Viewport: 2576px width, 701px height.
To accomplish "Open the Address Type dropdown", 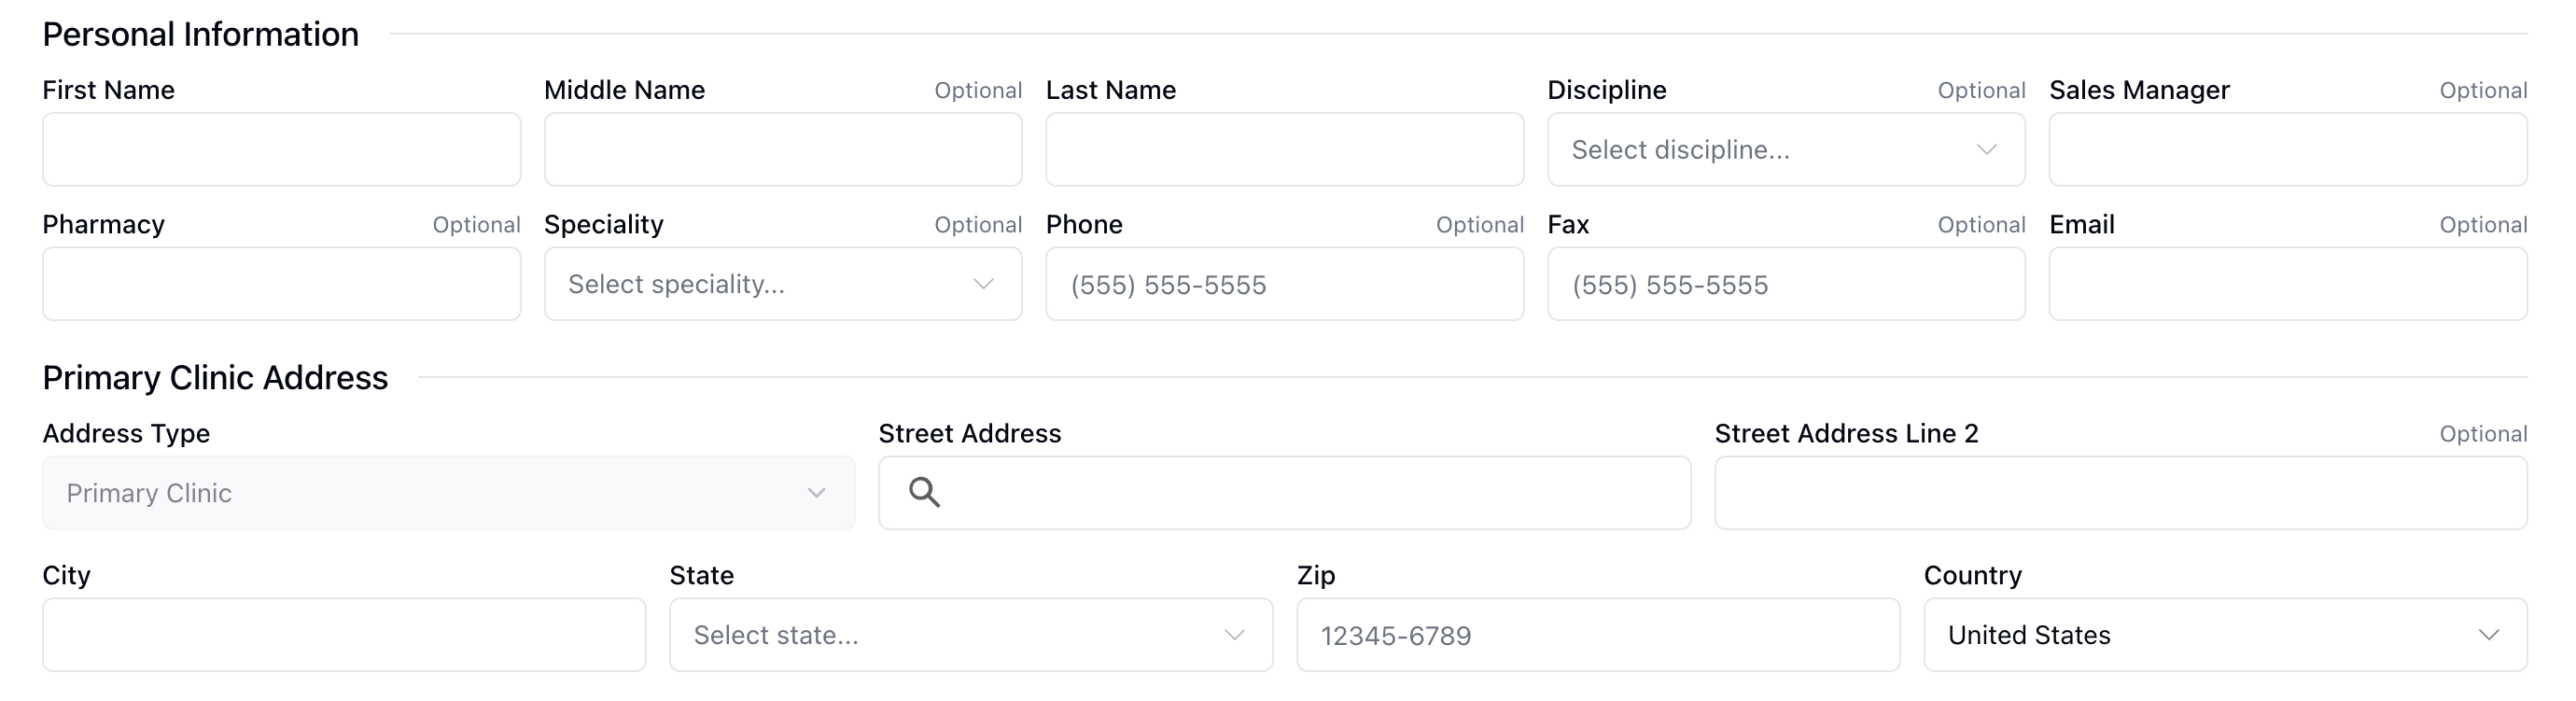I will click(448, 493).
